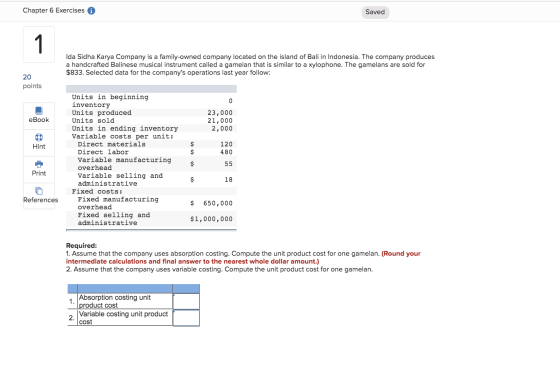Image resolution: width=560 pixels, height=373 pixels.
Task: Click the Hint lifebuoy icon
Action: pyautogui.click(x=39, y=137)
